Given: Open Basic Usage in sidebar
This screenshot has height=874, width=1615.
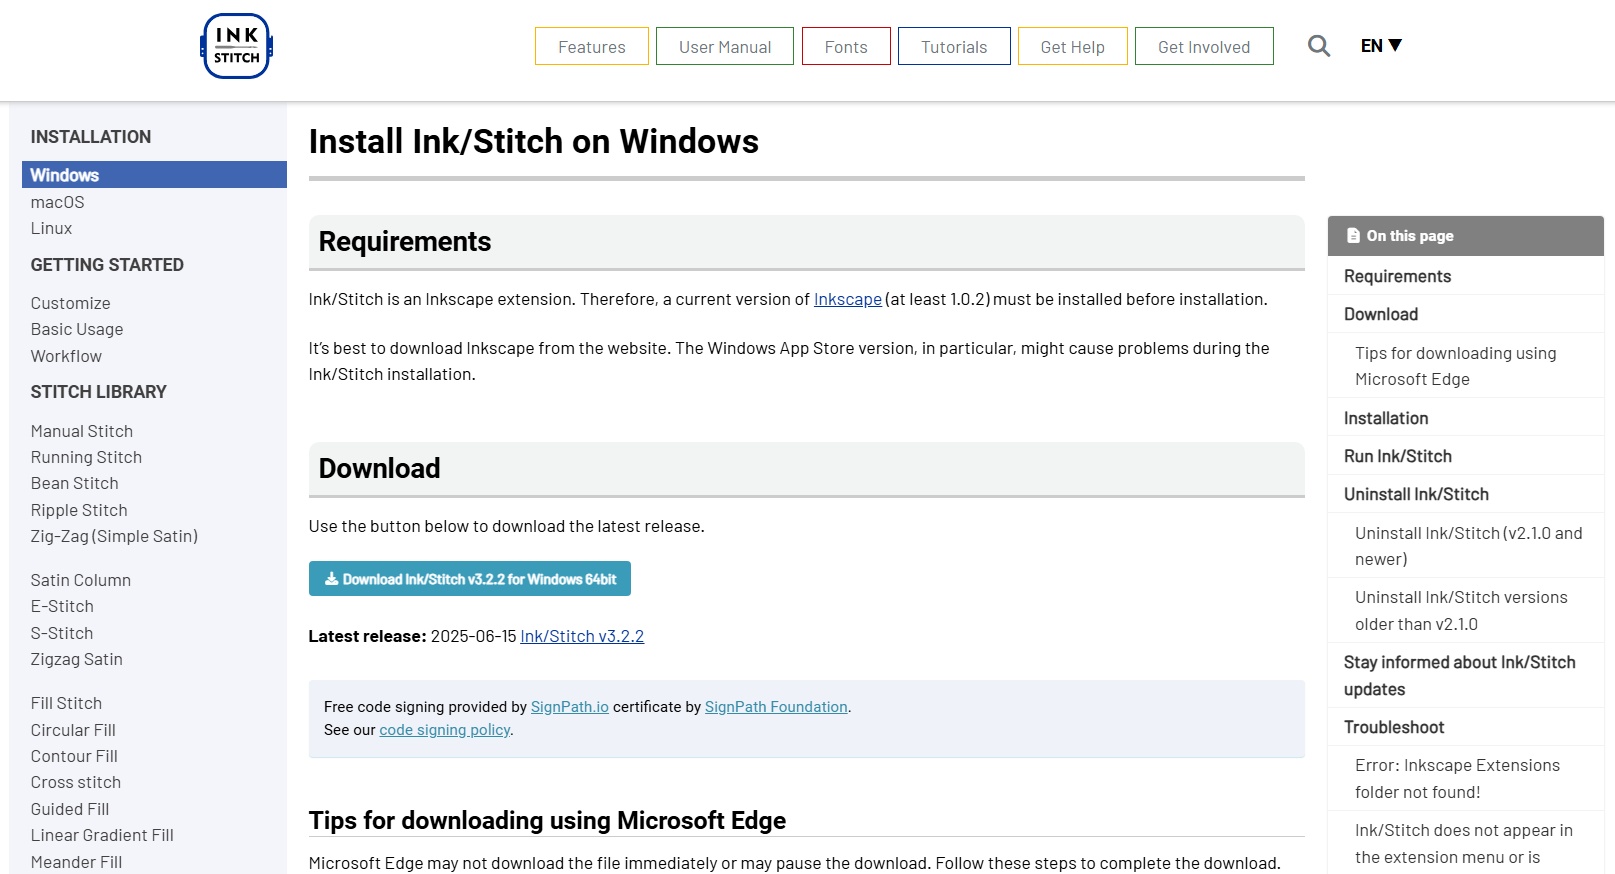Looking at the screenshot, I should point(77,329).
